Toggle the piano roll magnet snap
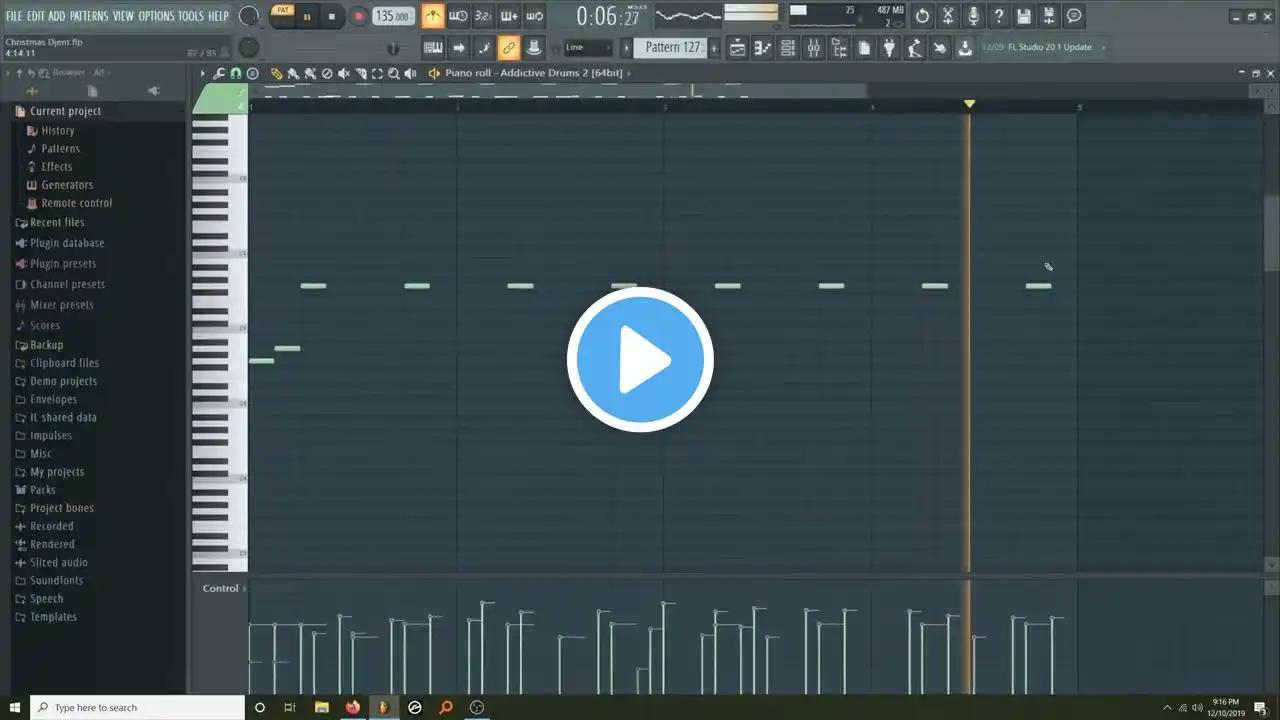The image size is (1280, 720). (235, 73)
